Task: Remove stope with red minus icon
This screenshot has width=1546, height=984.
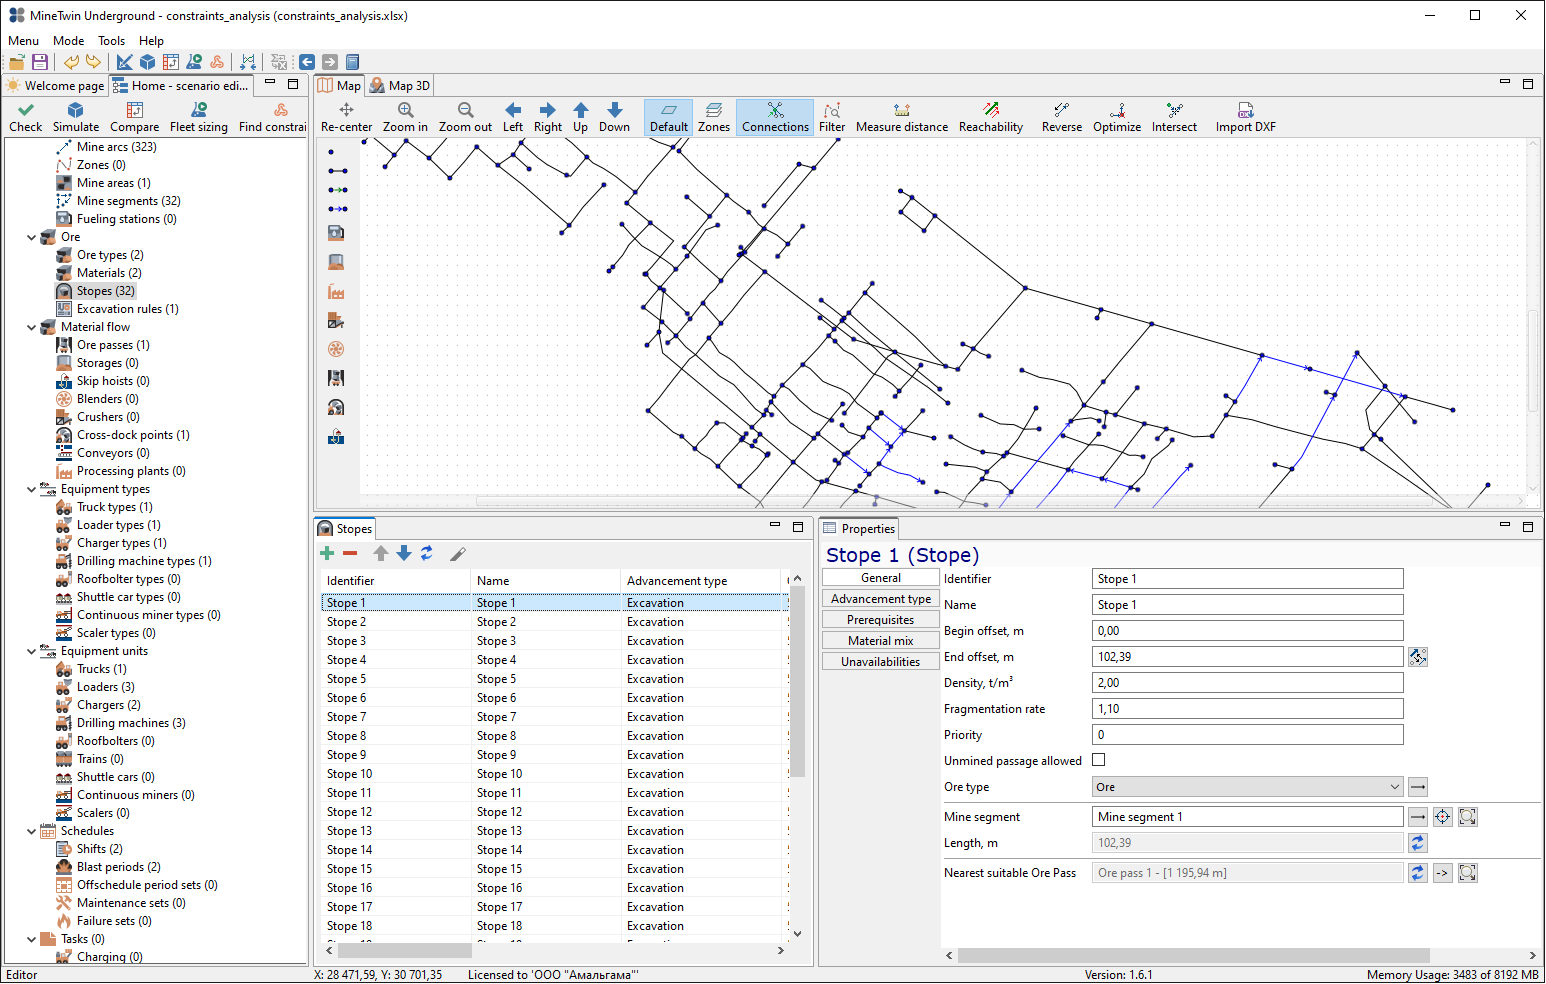Action: point(350,553)
